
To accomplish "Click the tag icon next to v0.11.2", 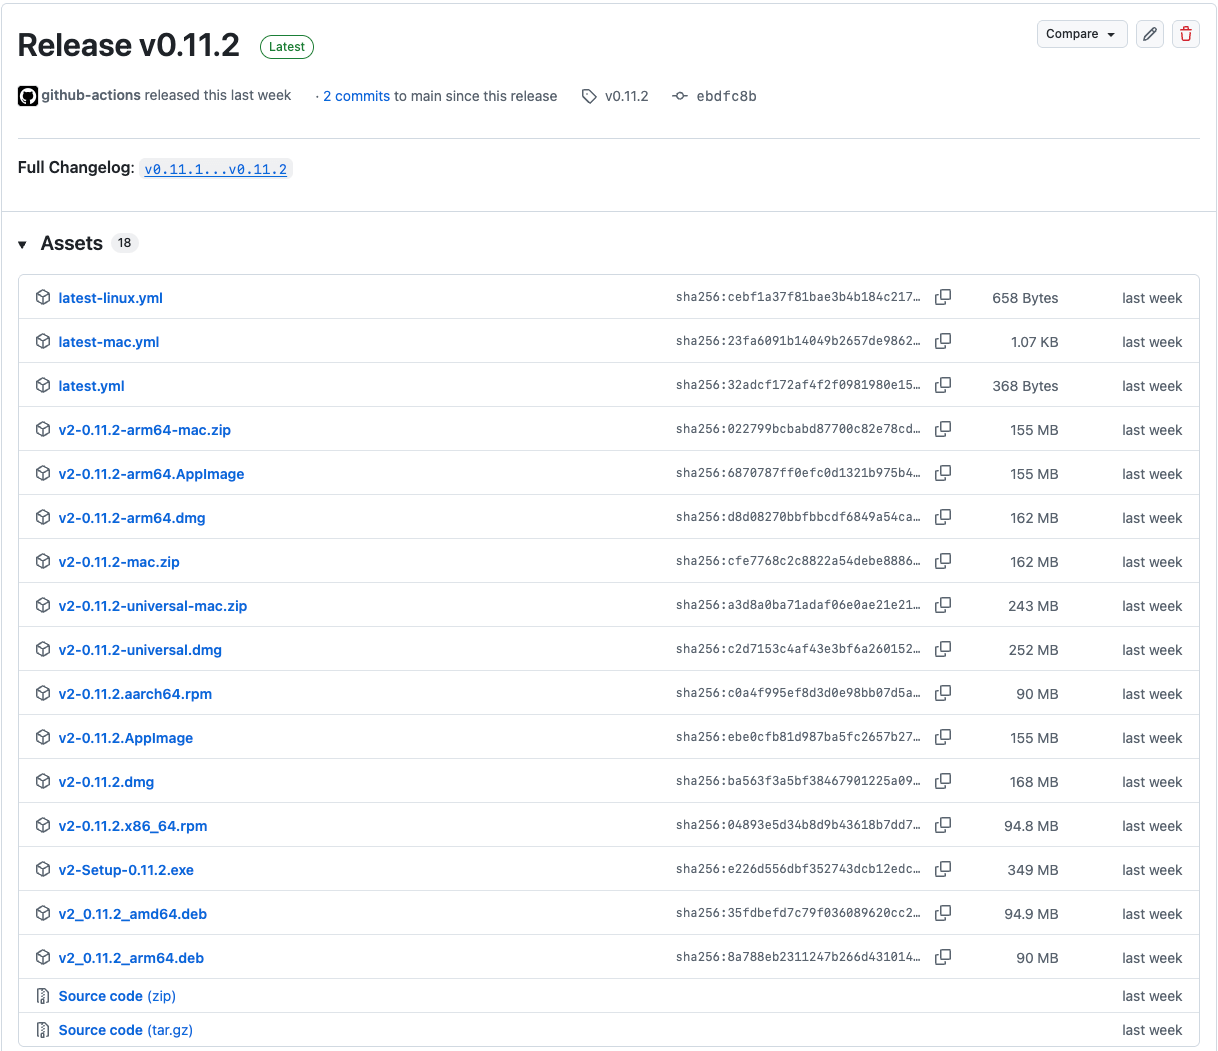I will (589, 95).
